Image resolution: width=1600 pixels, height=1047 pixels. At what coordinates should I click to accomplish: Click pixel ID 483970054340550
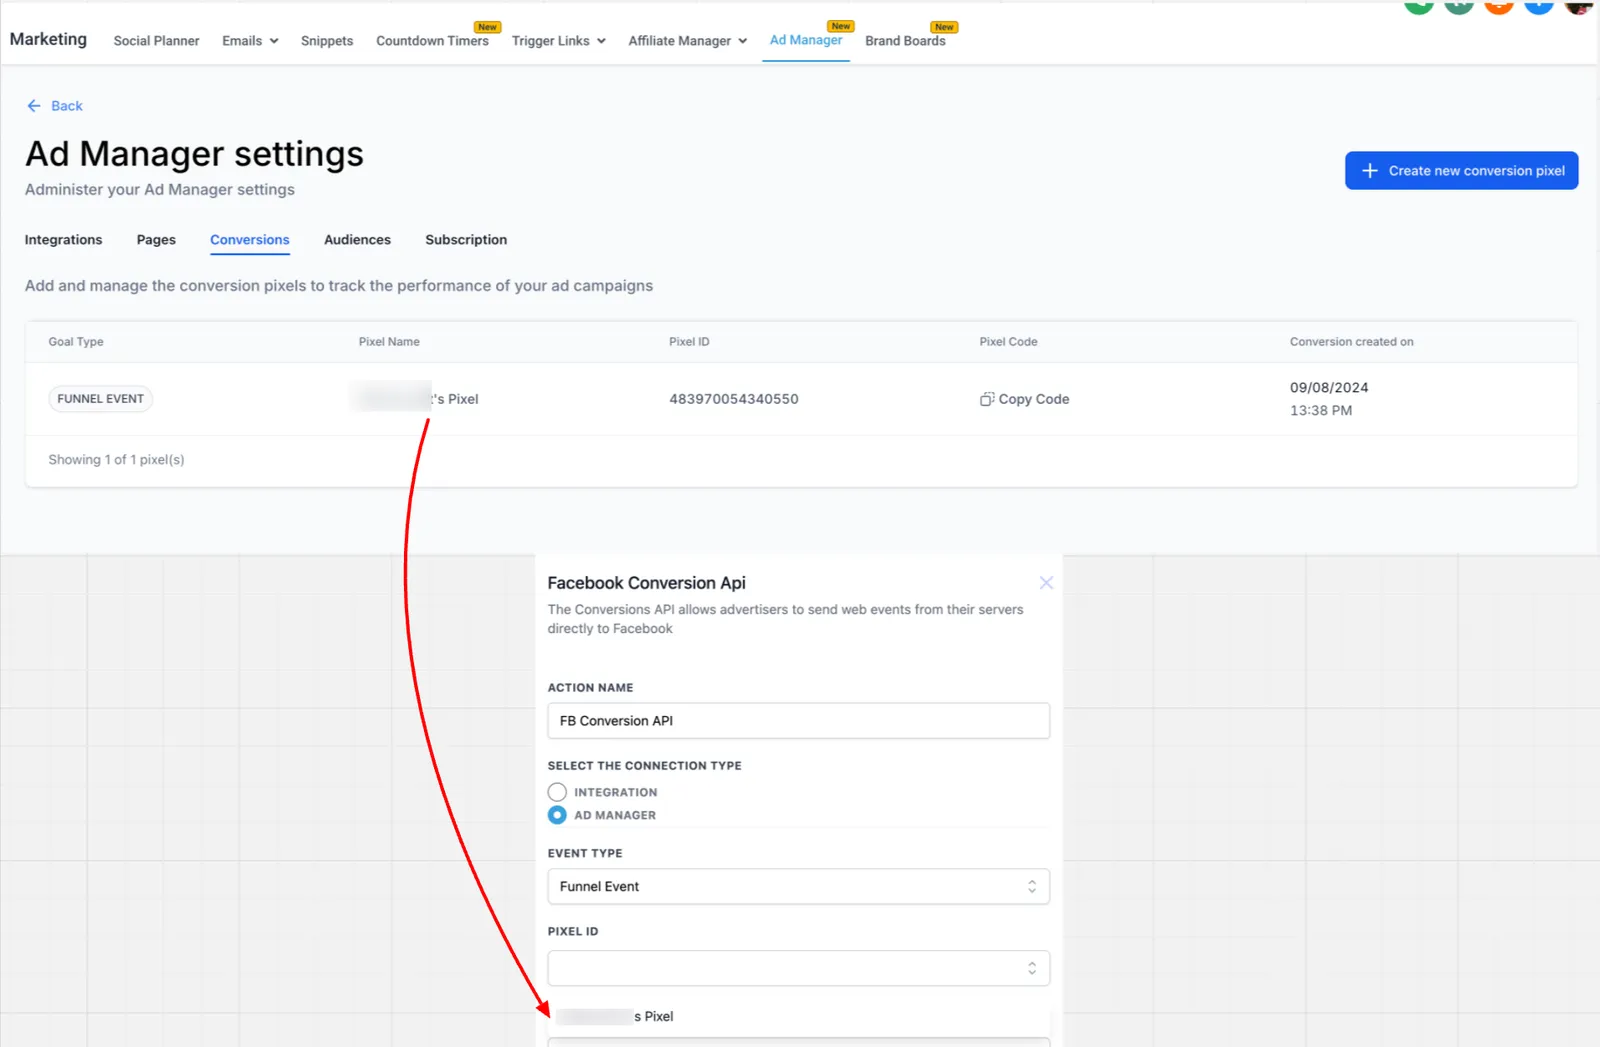tap(734, 399)
